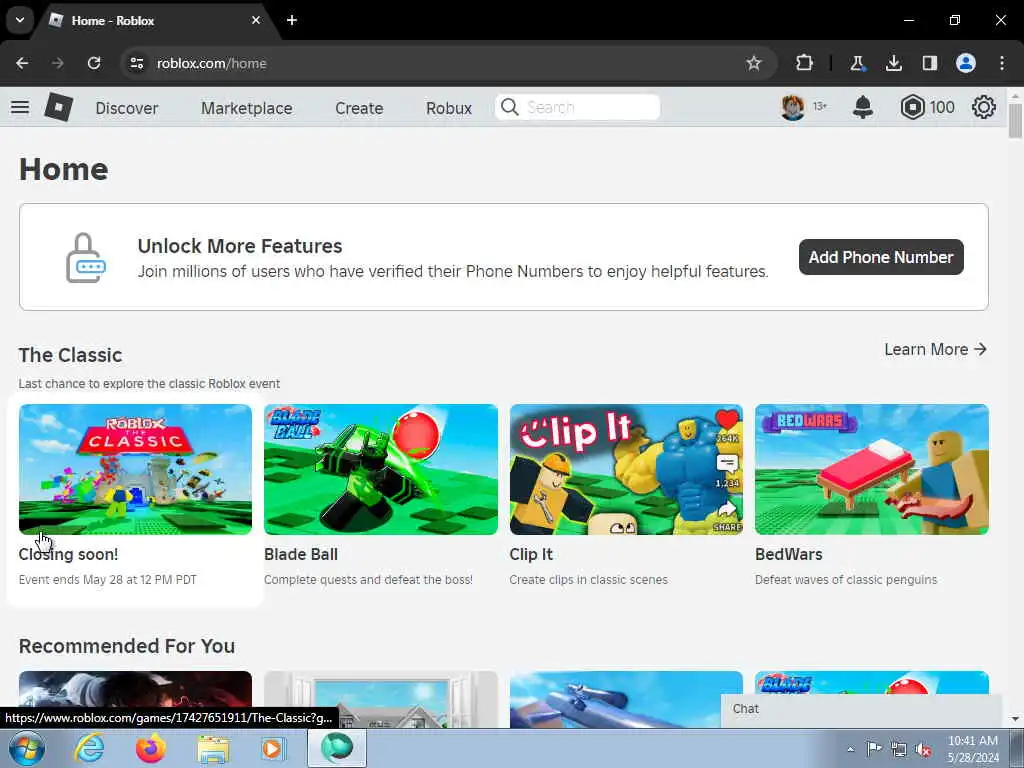Viewport: 1024px width, 768px height.
Task: Open the Blade Ball game thumbnail
Action: click(x=381, y=470)
